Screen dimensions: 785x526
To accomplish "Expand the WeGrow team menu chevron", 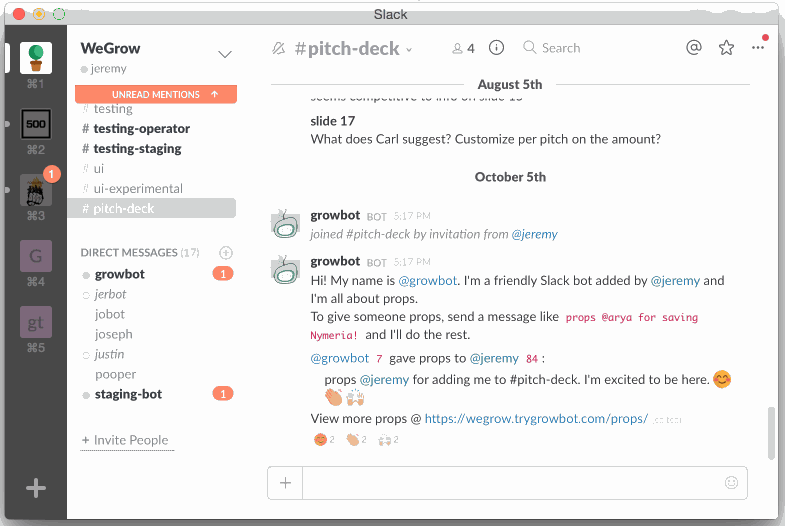I will point(225,54).
